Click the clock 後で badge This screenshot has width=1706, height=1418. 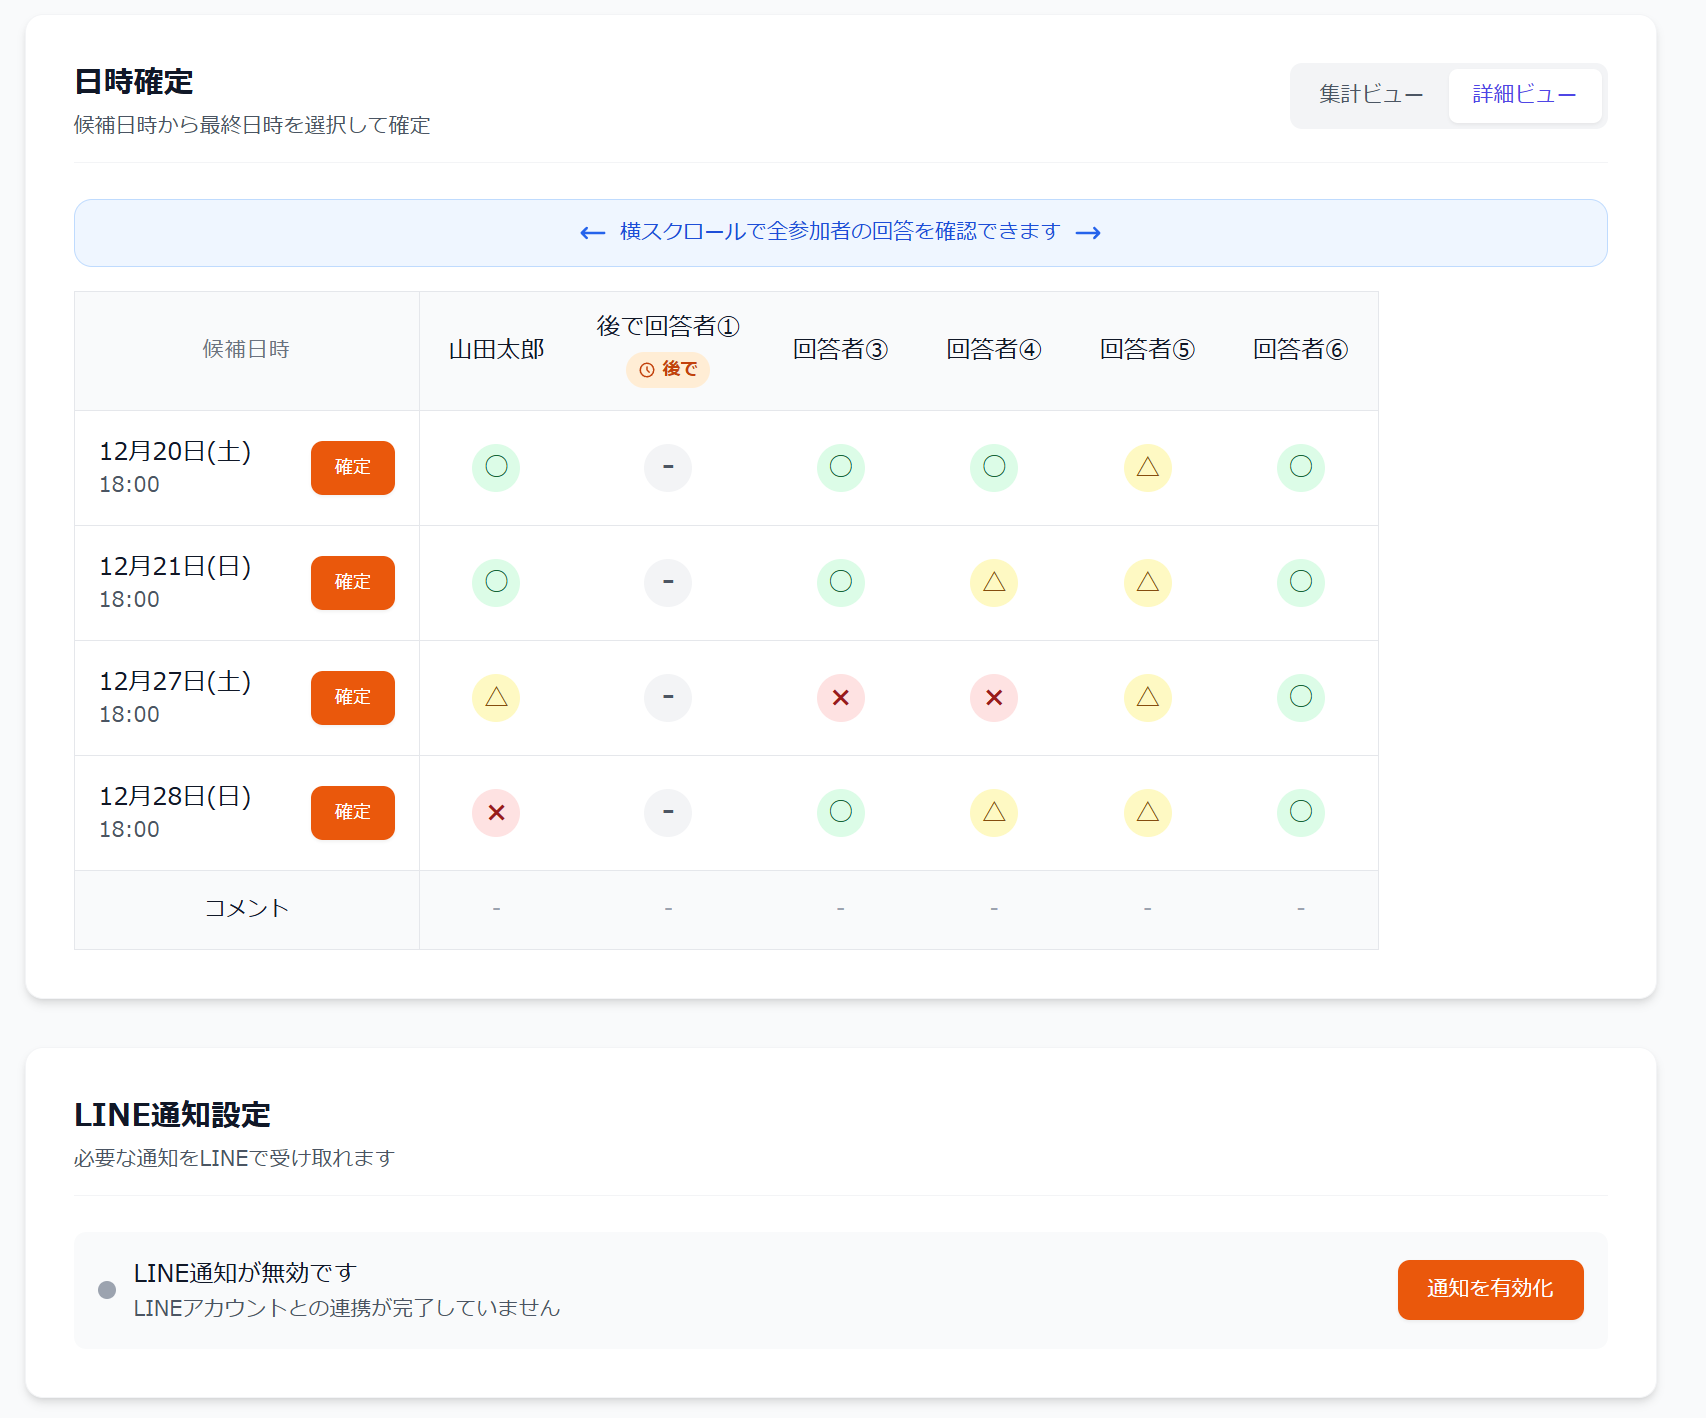[668, 370]
